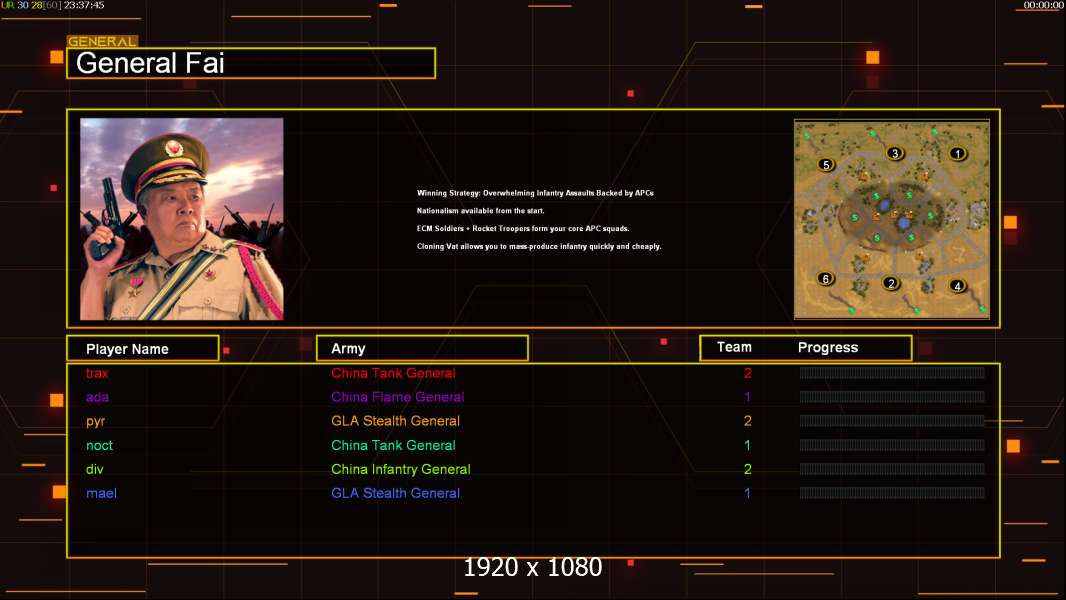The image size is (1066, 600).
Task: Click start position 5 on the minimap
Action: [x=826, y=164]
